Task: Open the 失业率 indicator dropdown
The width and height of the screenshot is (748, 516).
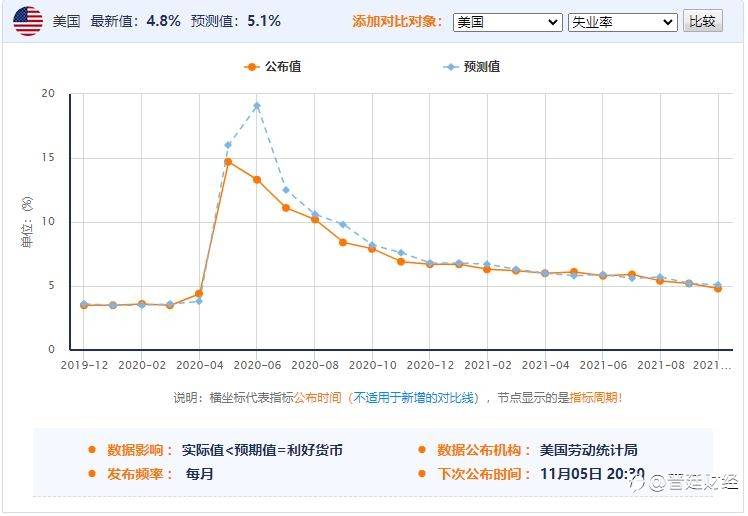Action: point(623,22)
